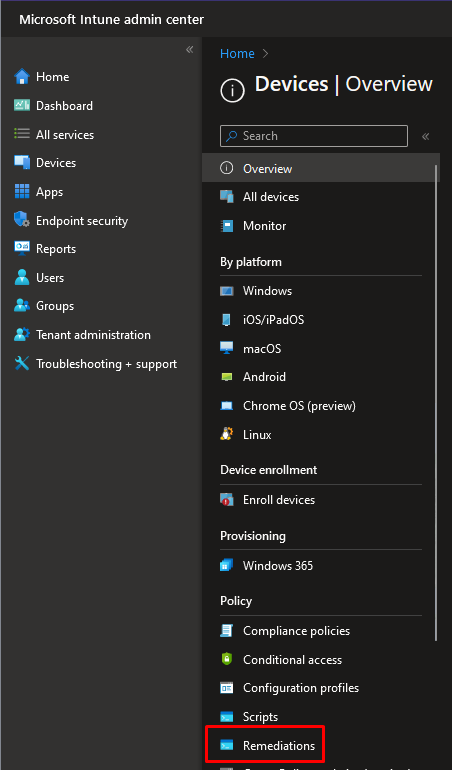The width and height of the screenshot is (452, 770).
Task: Click the Microsoft Intune admin center title
Action: click(x=112, y=20)
